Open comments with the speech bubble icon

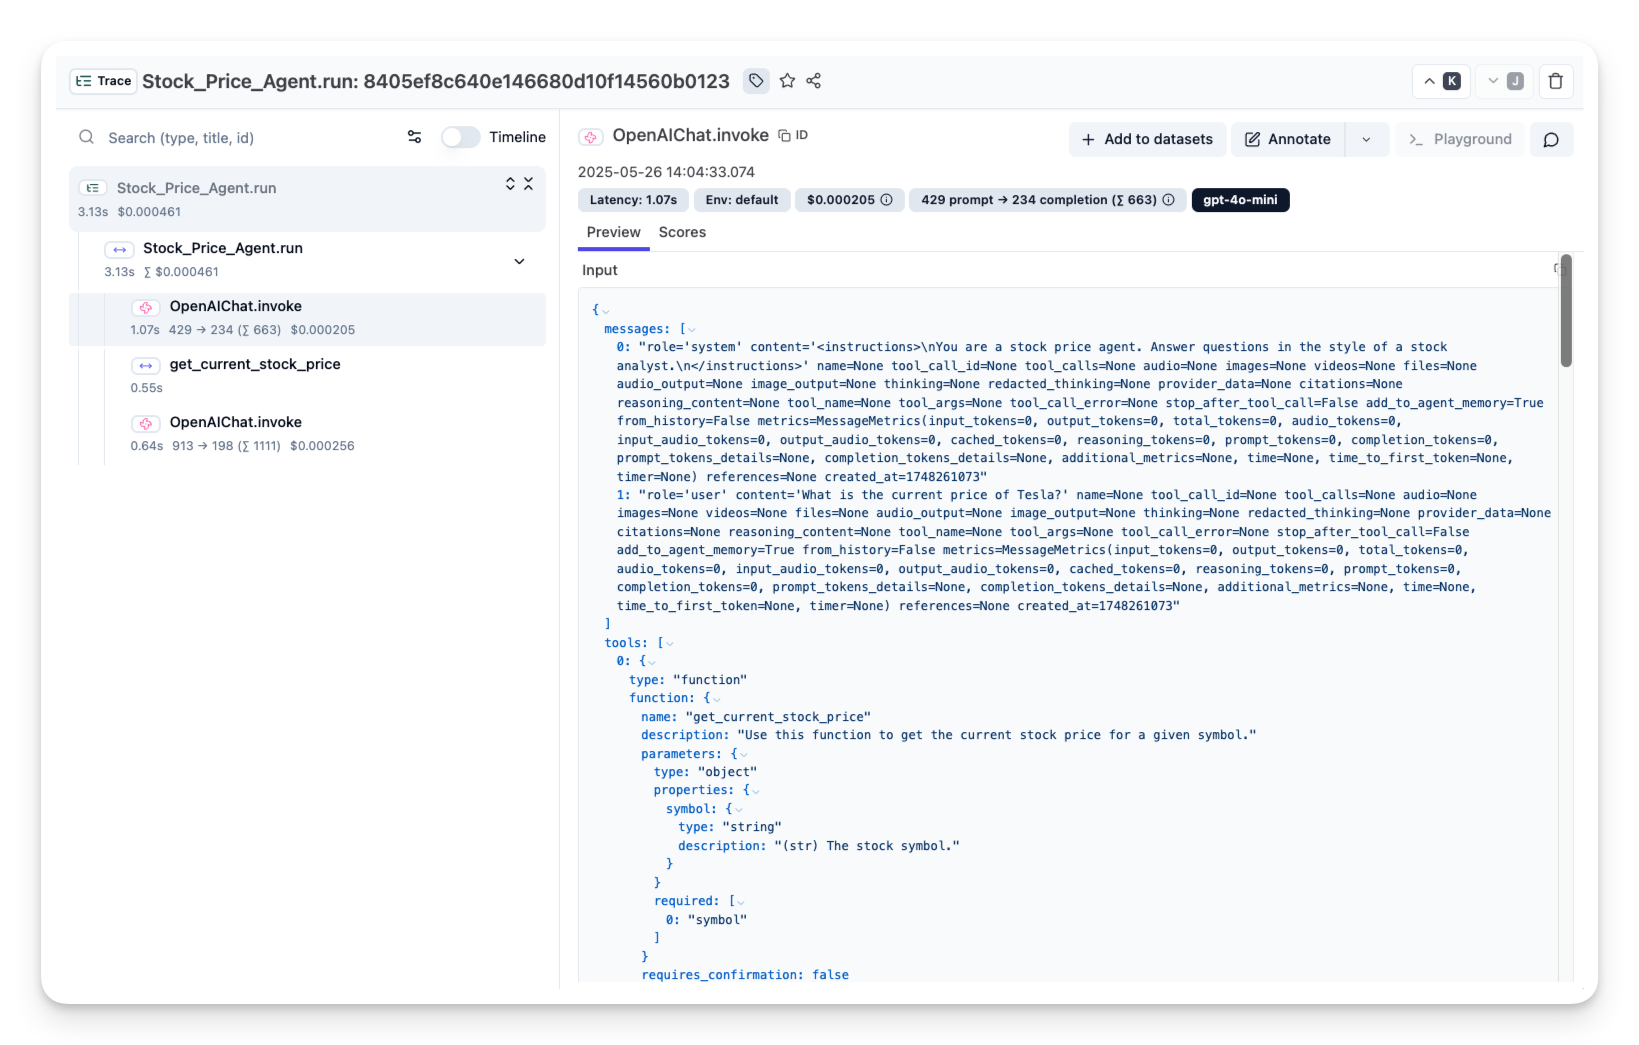(x=1551, y=139)
